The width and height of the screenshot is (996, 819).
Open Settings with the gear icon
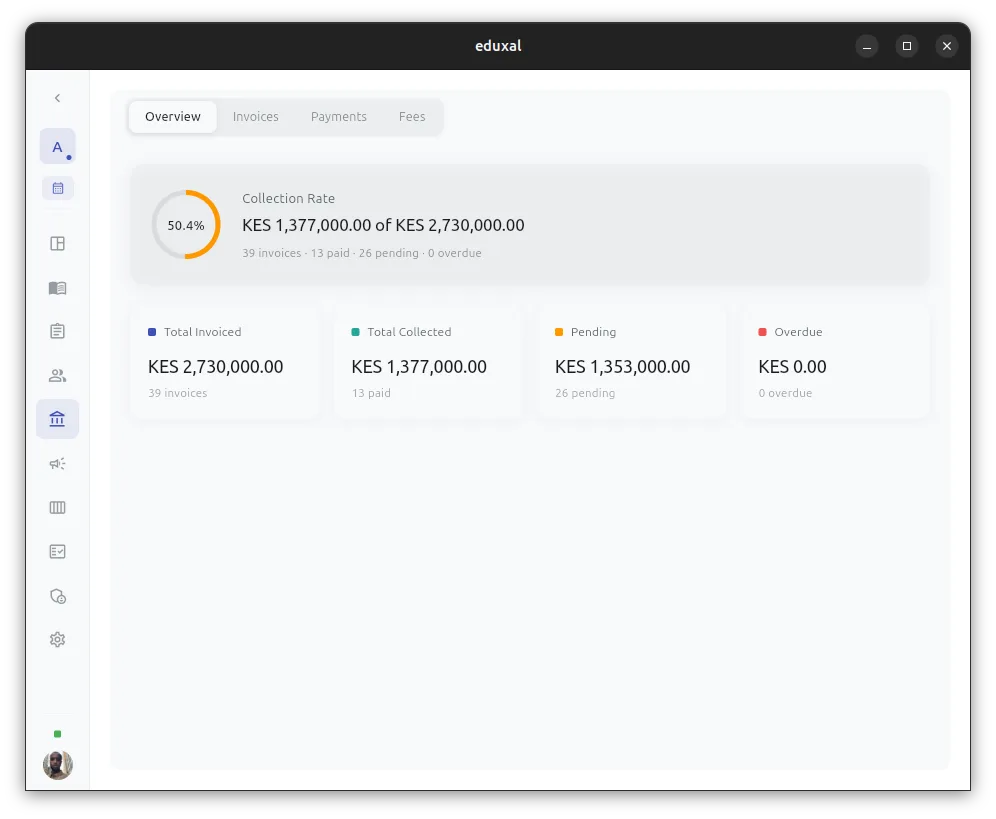click(57, 639)
